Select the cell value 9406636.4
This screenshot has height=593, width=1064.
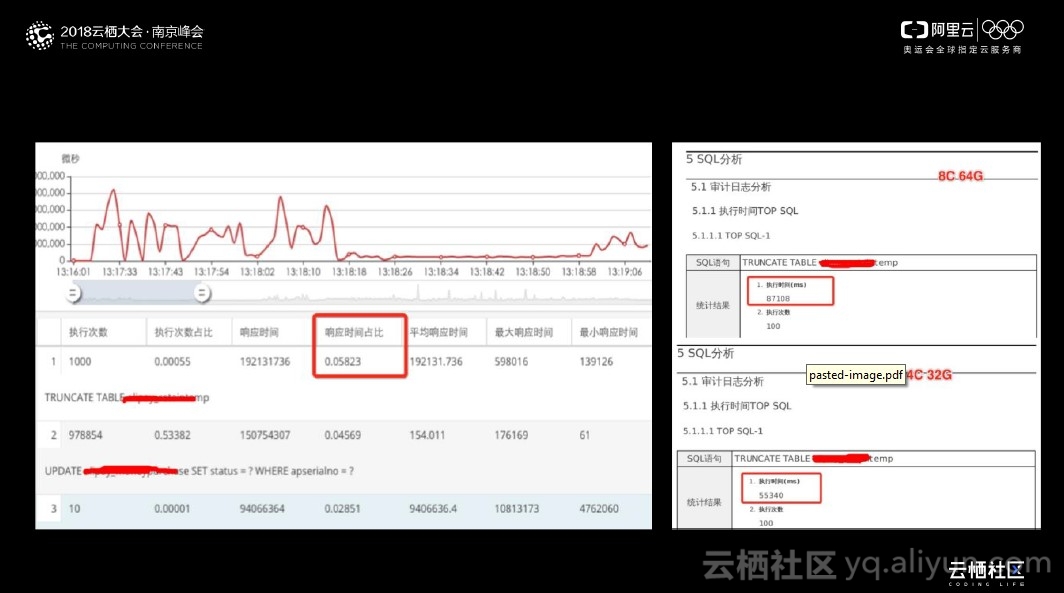tap(433, 508)
